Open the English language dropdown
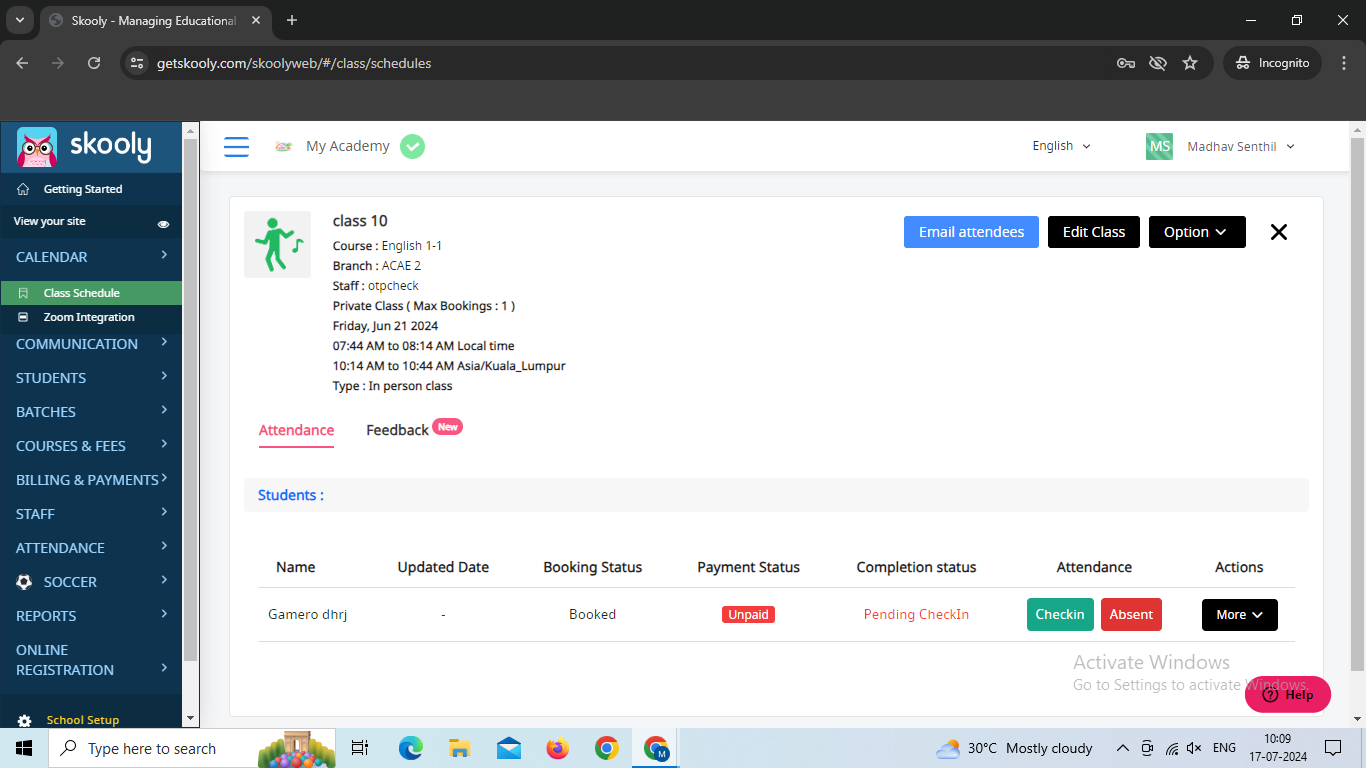 tap(1061, 146)
